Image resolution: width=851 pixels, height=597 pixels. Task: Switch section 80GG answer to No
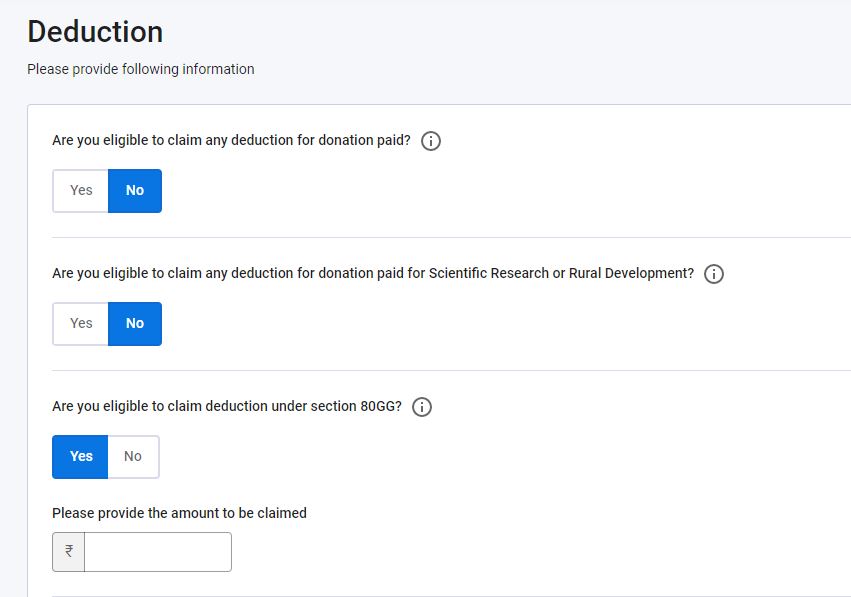tap(133, 456)
